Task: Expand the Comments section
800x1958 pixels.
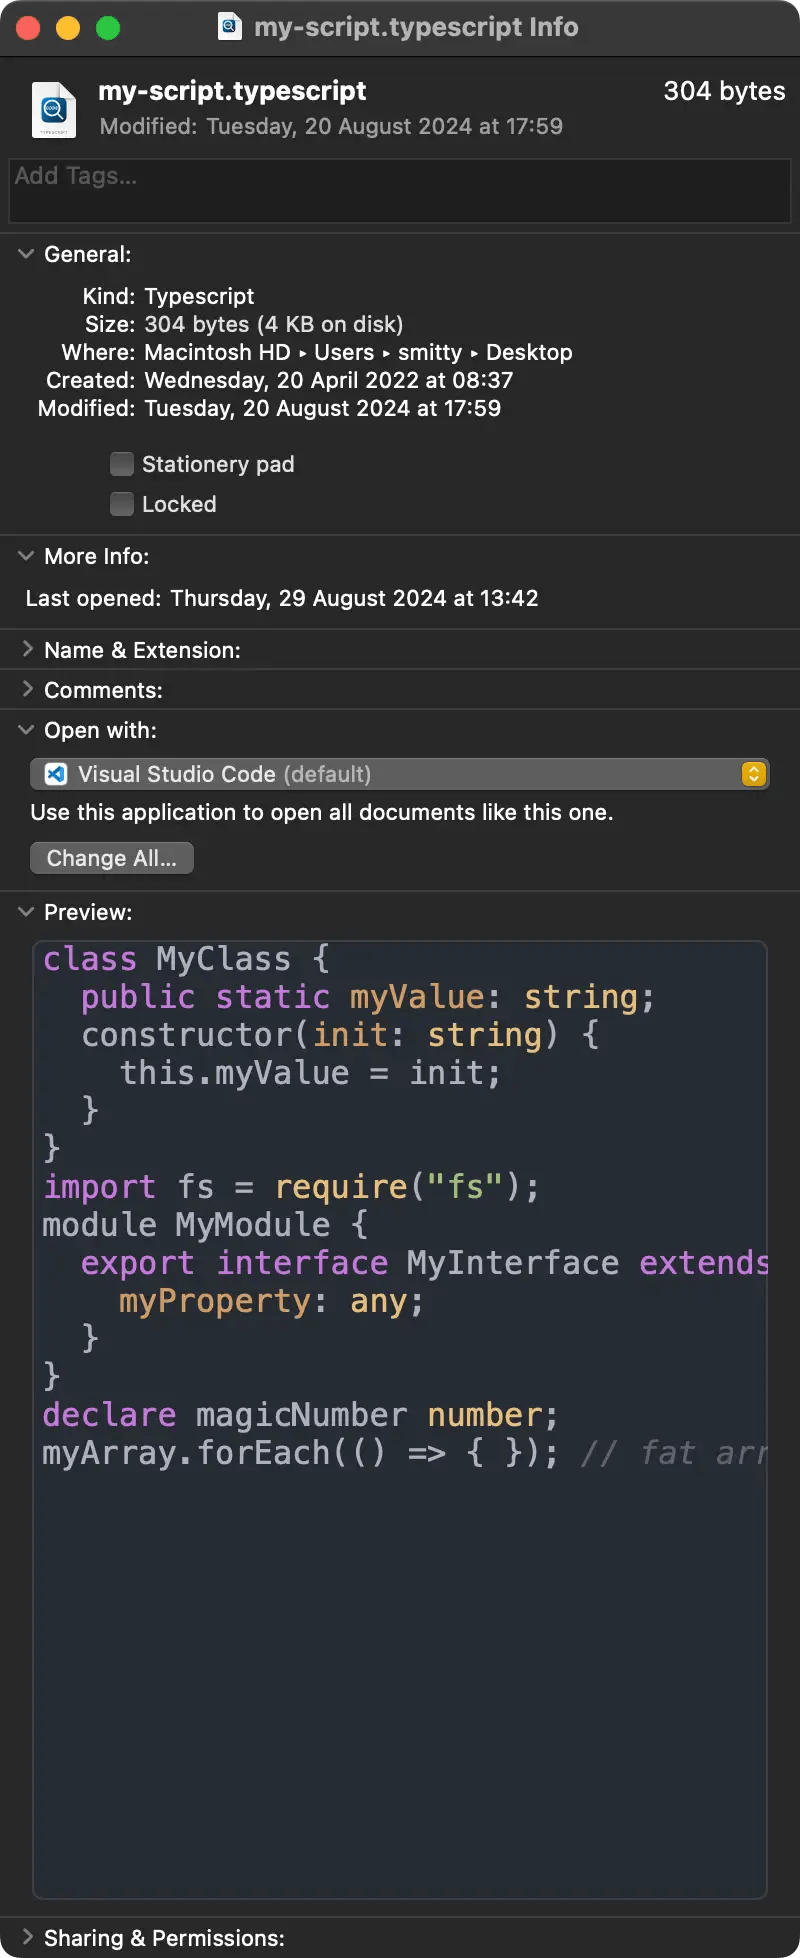Action: click(26, 690)
